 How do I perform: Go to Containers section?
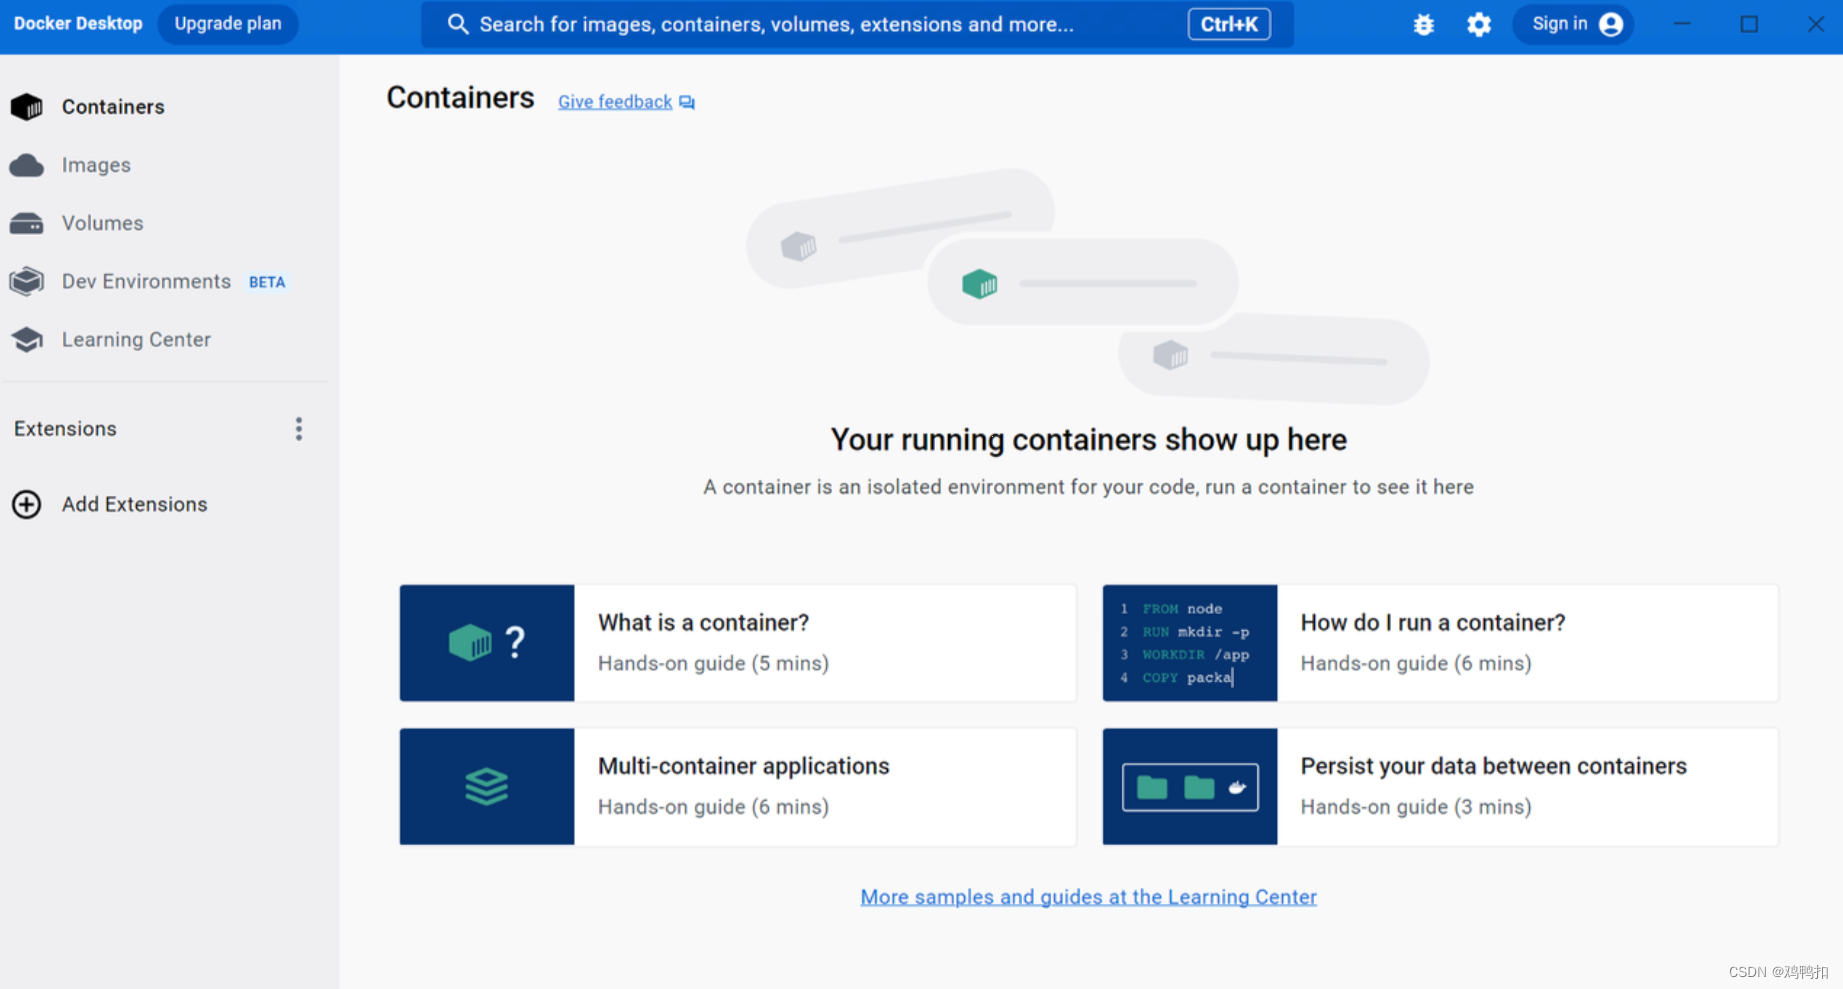pyautogui.click(x=113, y=107)
